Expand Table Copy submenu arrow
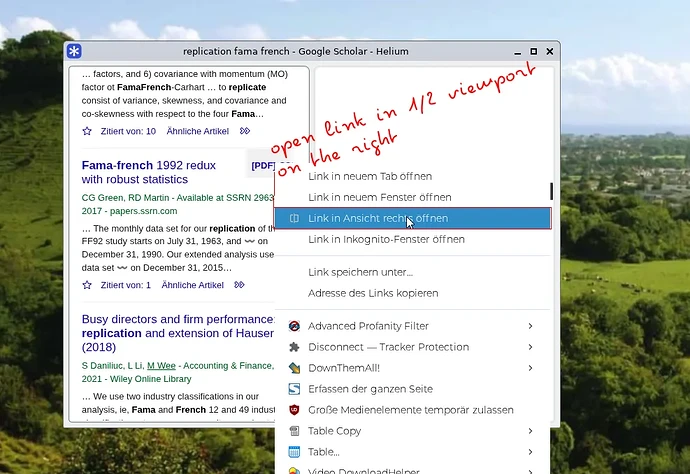This screenshot has width=690, height=474. 530,431
